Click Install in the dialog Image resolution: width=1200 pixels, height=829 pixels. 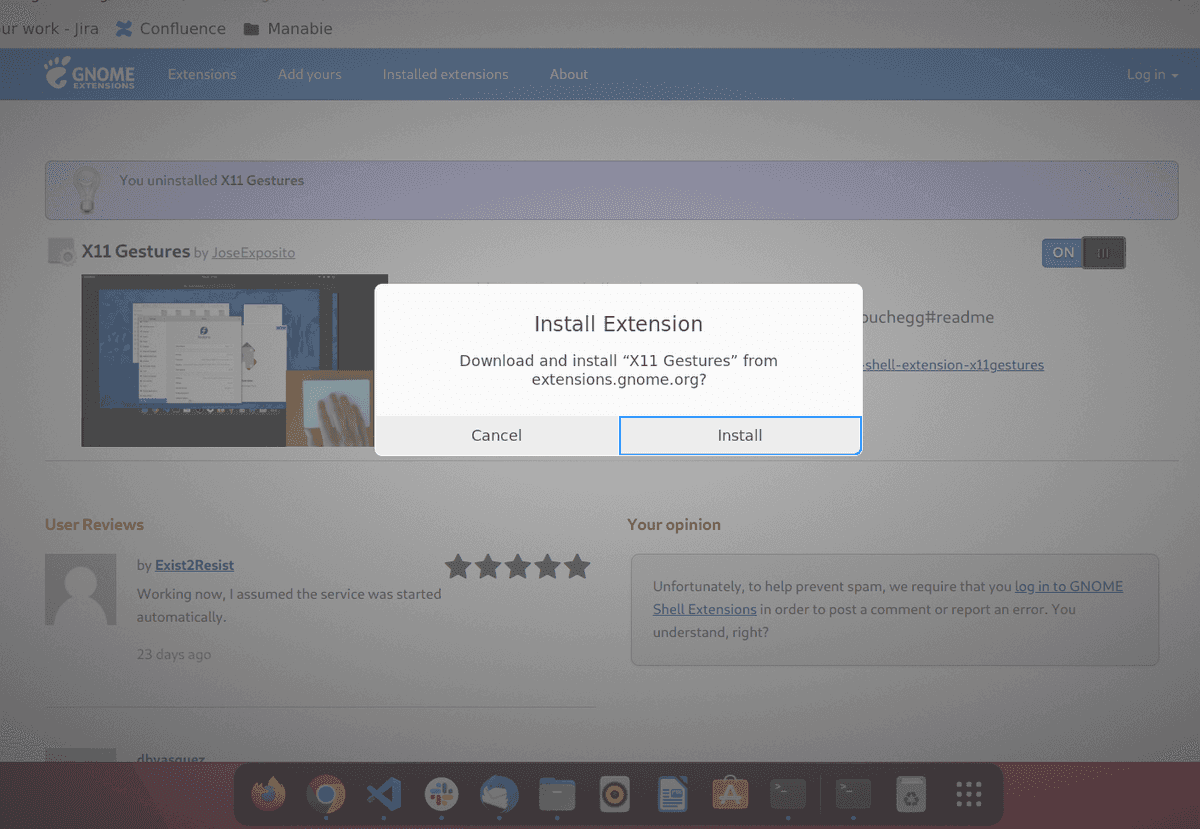tap(739, 435)
